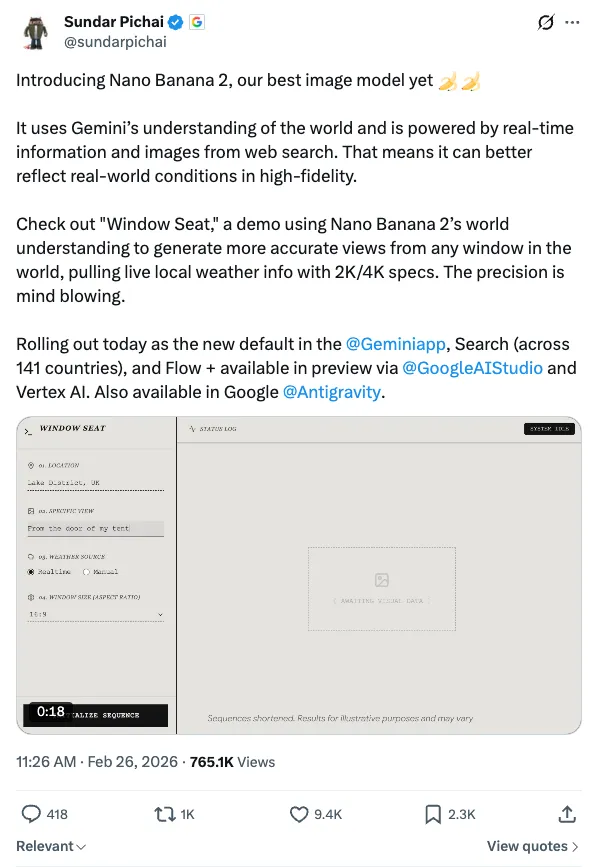The width and height of the screenshot is (598, 867).
Task: Click the gear icon next to WINDOW SIZE
Action: tap(30, 596)
